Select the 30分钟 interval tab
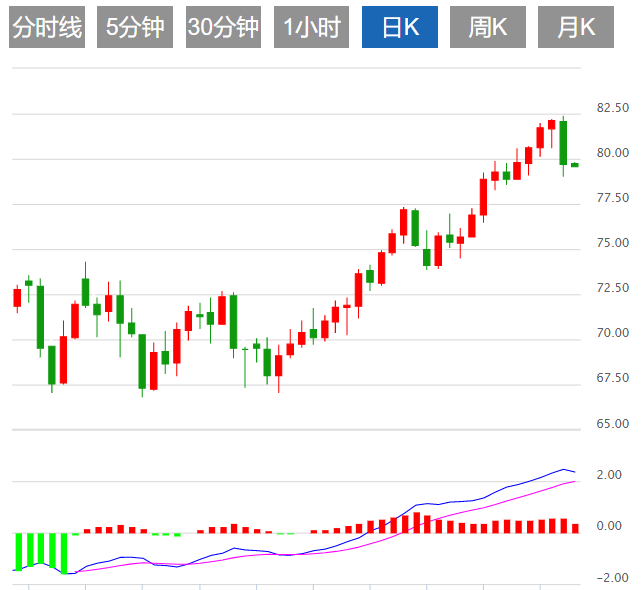This screenshot has width=641, height=590. point(223,27)
